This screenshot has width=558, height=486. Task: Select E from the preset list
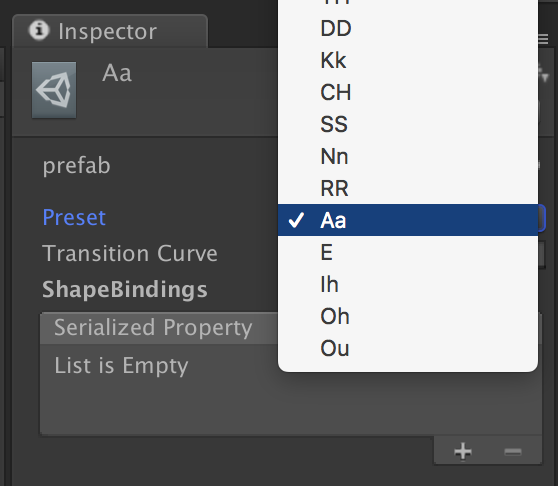click(408, 252)
